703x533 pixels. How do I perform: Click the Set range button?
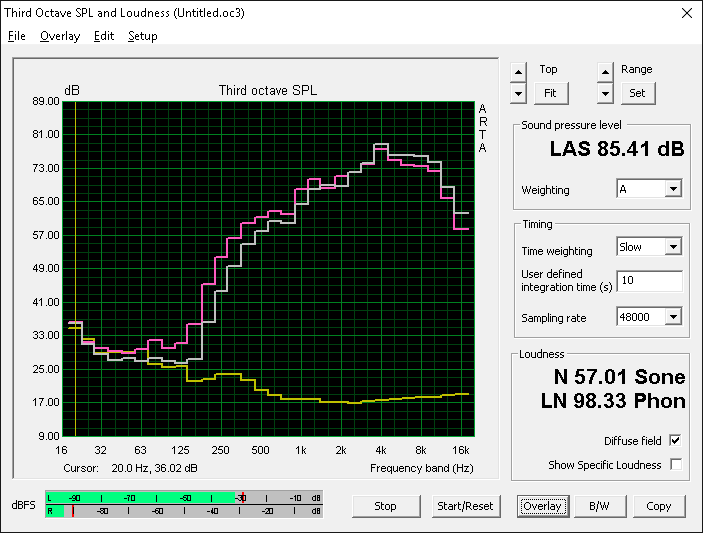point(638,93)
